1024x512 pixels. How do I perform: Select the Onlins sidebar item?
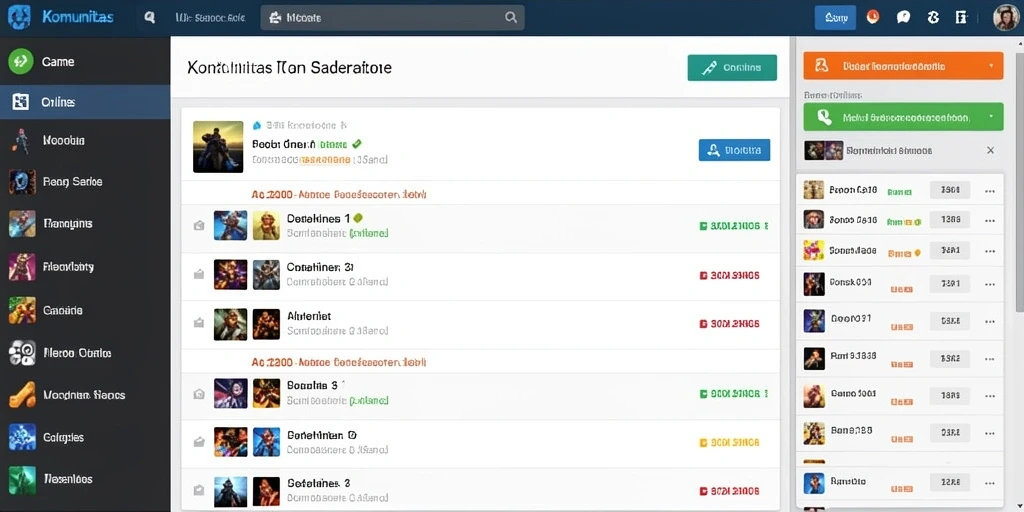85,102
